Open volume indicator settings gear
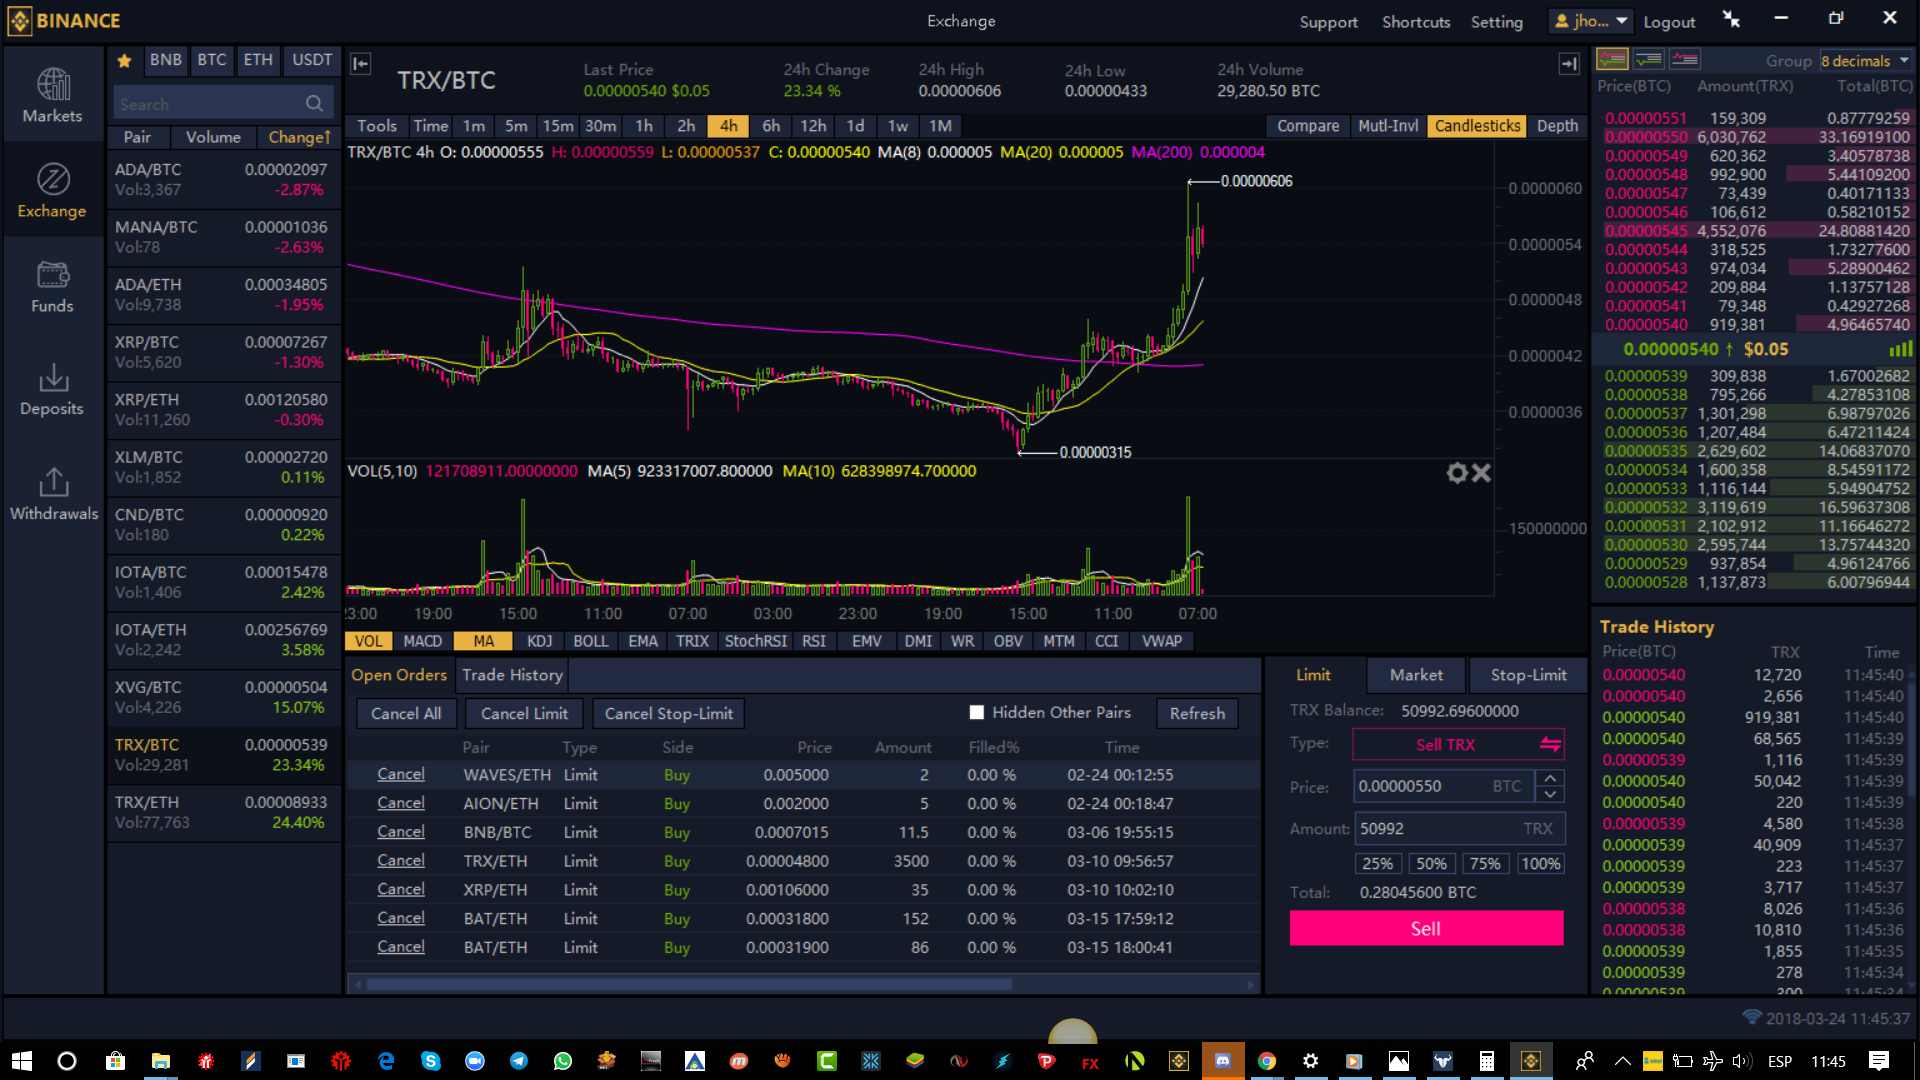The width and height of the screenshot is (1920, 1080). (x=1456, y=473)
